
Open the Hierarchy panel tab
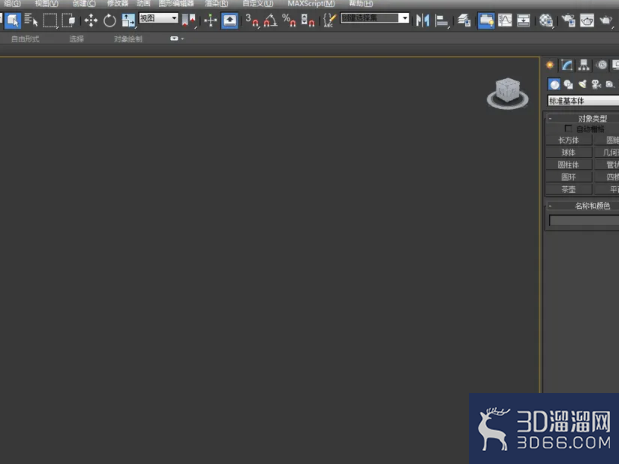[x=583, y=65]
